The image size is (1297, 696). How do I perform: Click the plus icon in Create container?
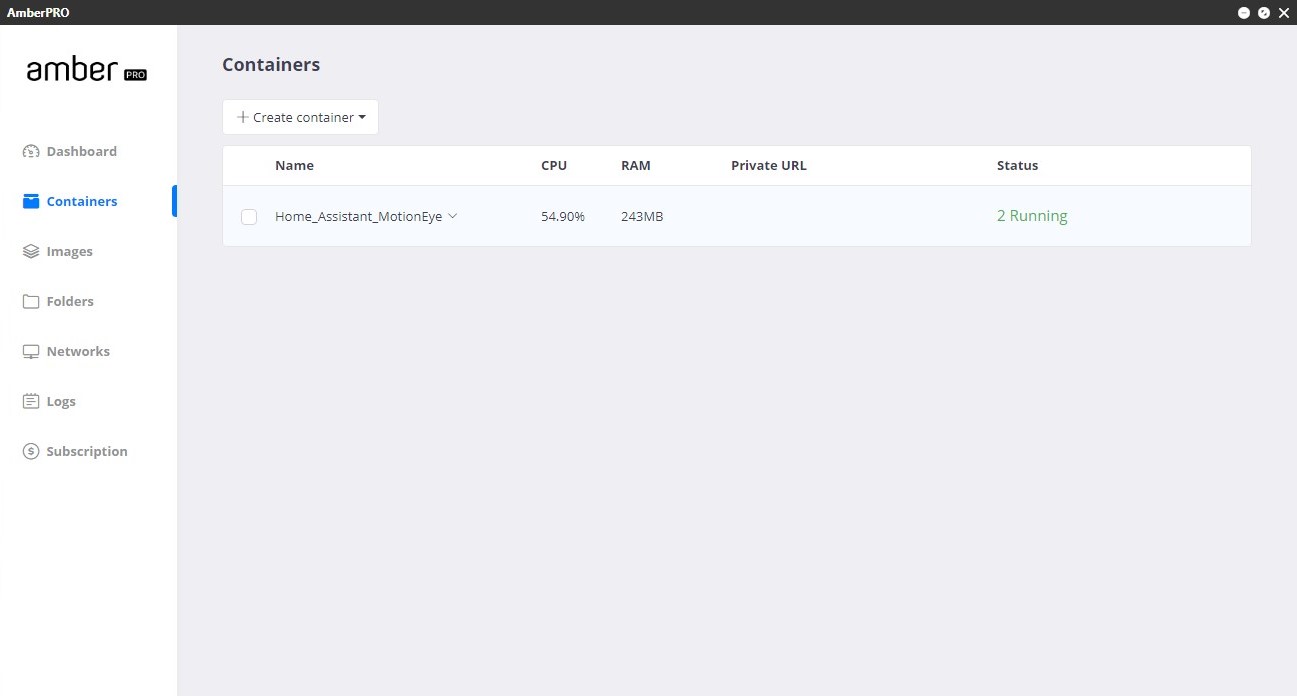point(242,117)
